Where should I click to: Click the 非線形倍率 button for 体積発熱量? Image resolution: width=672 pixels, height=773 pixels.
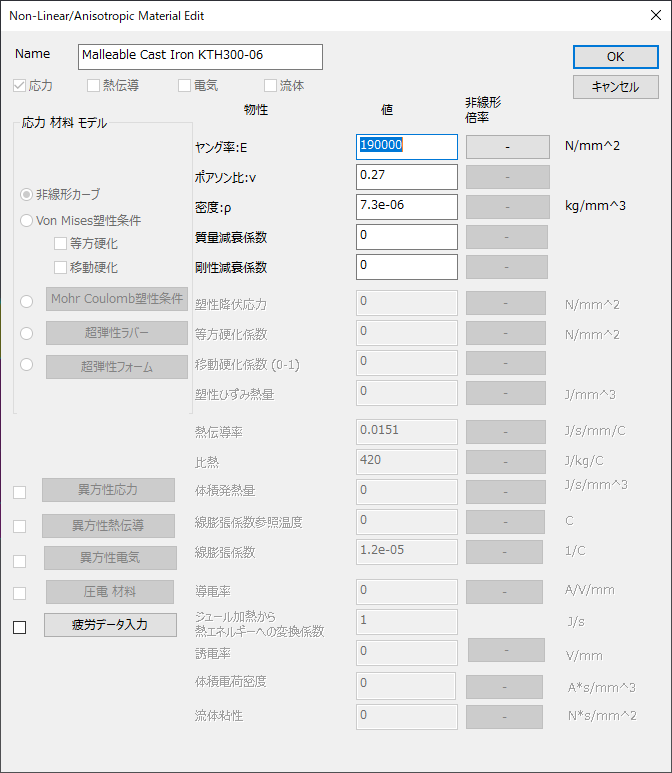click(x=506, y=492)
